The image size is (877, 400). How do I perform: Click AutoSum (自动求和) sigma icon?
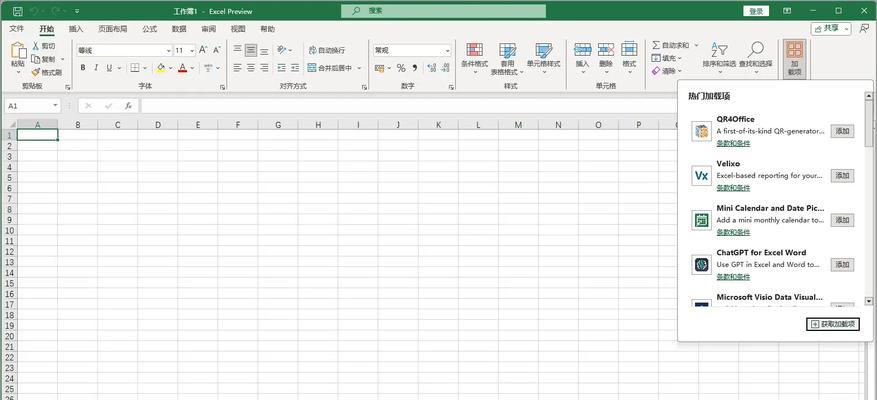(x=656, y=45)
